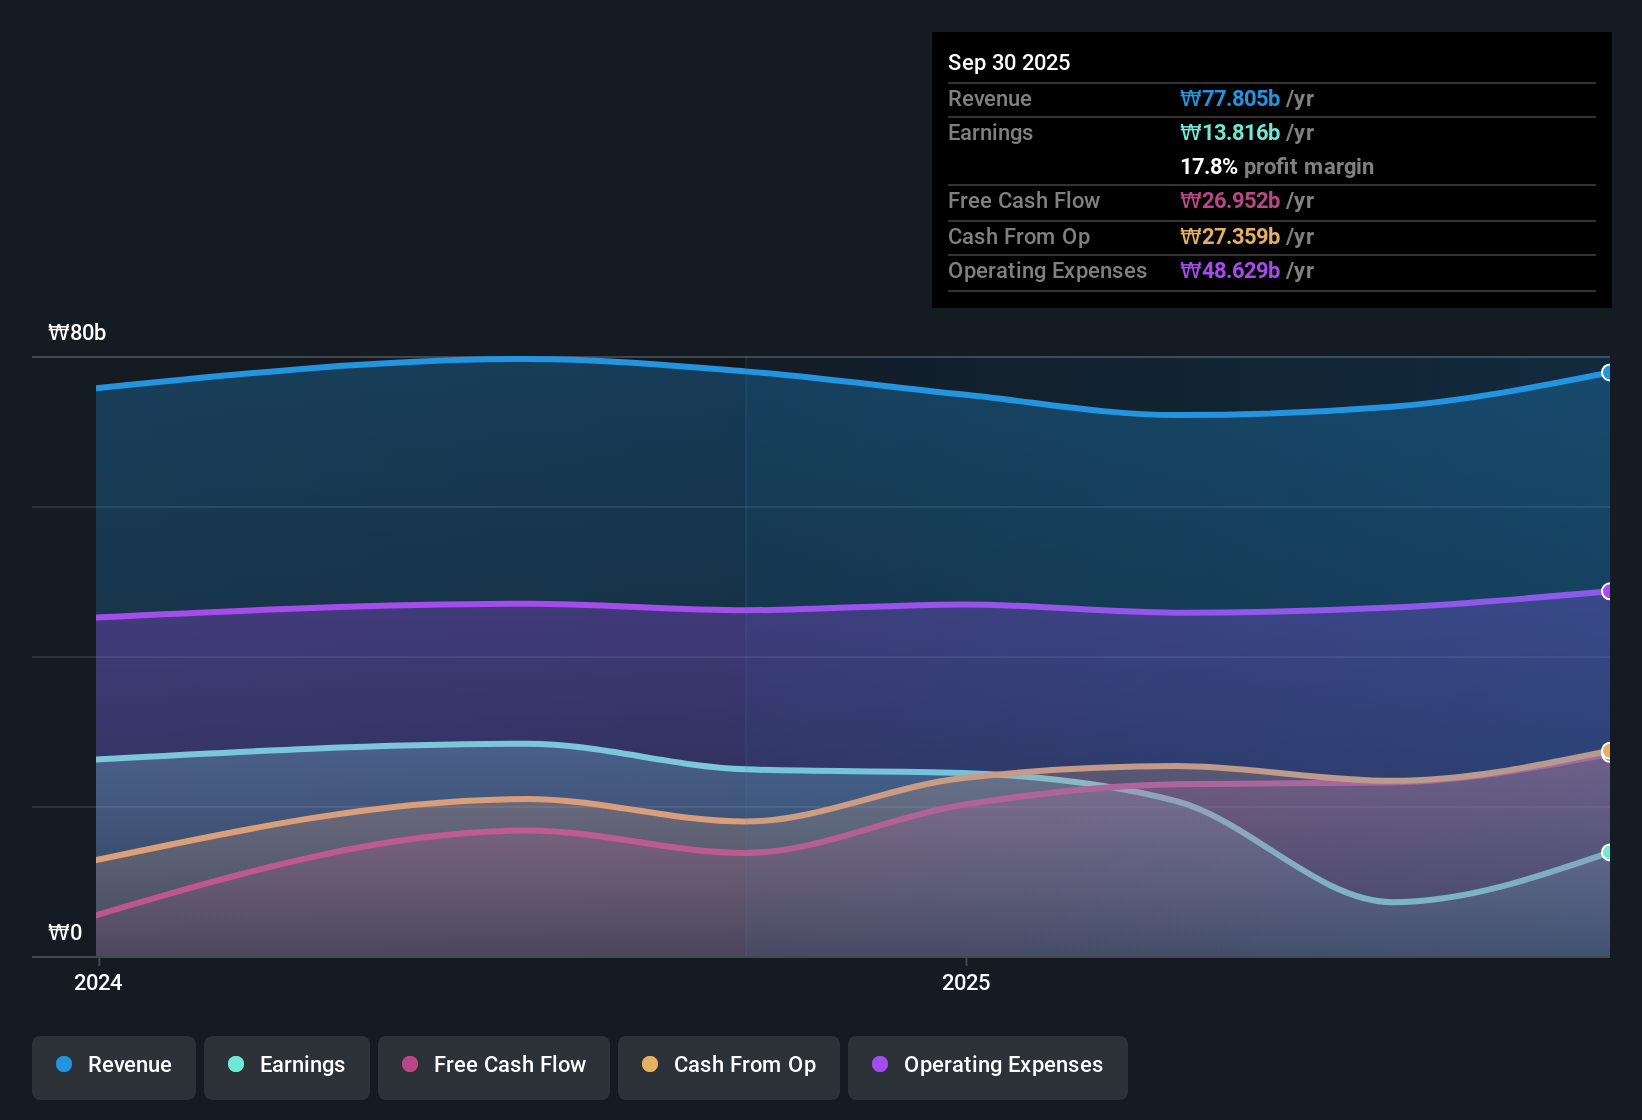Toggle the Revenue series visibility
The width and height of the screenshot is (1642, 1120).
click(113, 1067)
